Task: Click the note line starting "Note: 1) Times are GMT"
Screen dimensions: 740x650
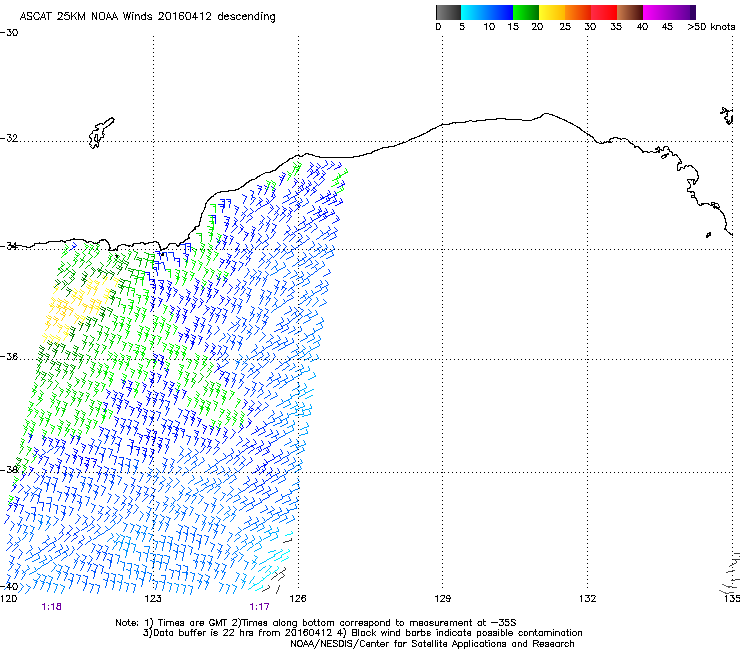Action: coord(316,623)
